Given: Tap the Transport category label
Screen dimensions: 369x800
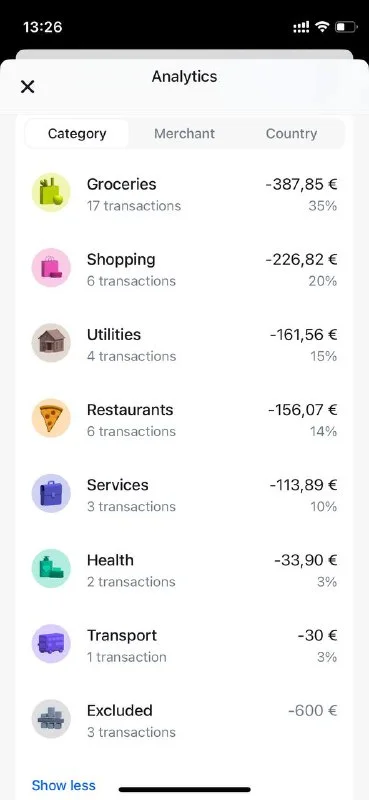Looking at the screenshot, I should pos(122,636).
